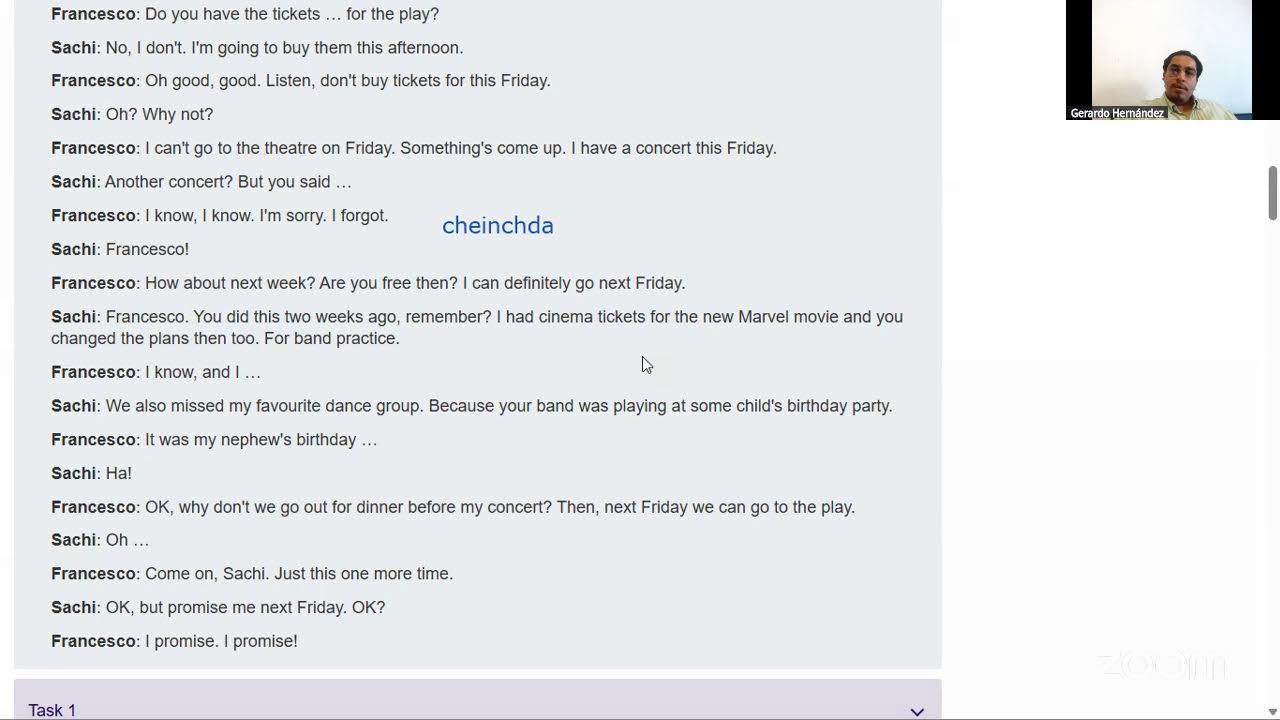Click the faint Zoom watermark logo
The image size is (1280, 720).
[1161, 665]
